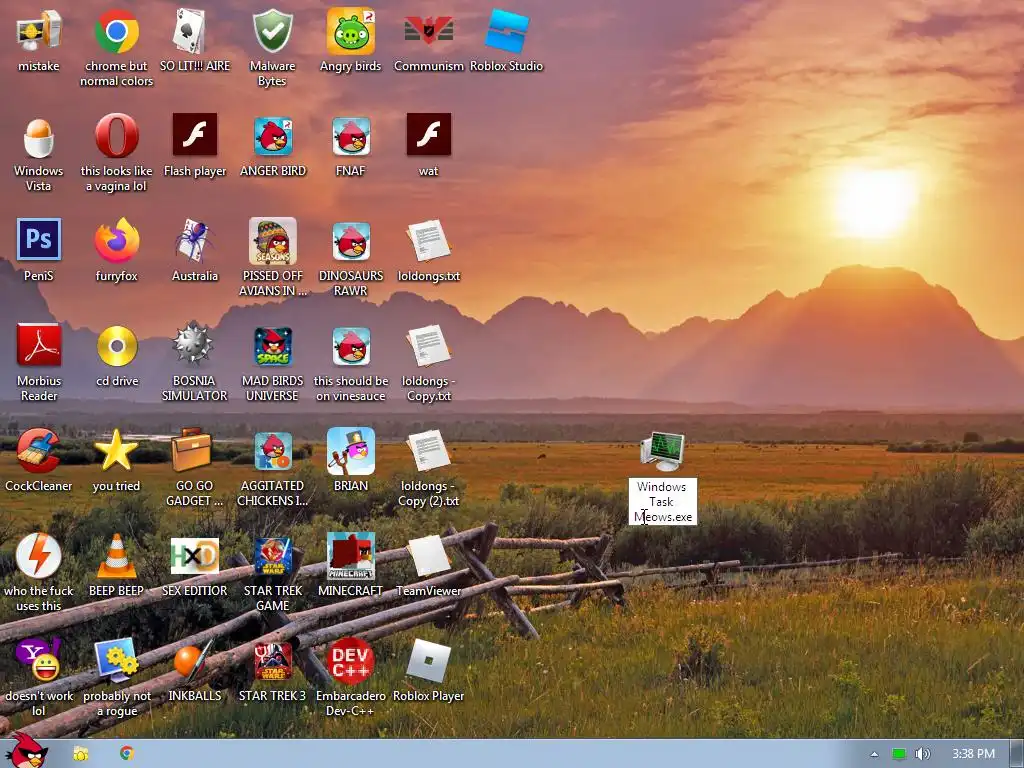Viewport: 1024px width, 768px height.
Task: Click the Chrome icon on the taskbar
Action: [x=127, y=754]
